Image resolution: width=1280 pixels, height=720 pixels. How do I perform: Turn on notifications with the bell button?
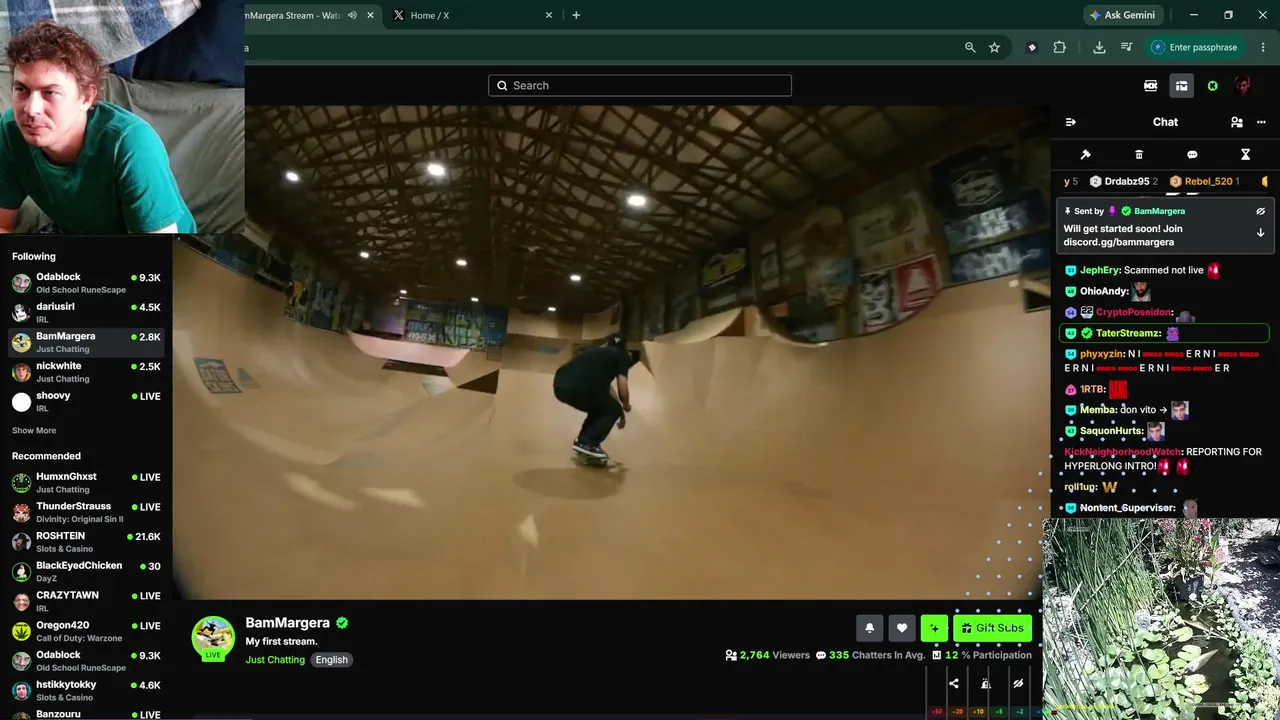pyautogui.click(x=870, y=628)
